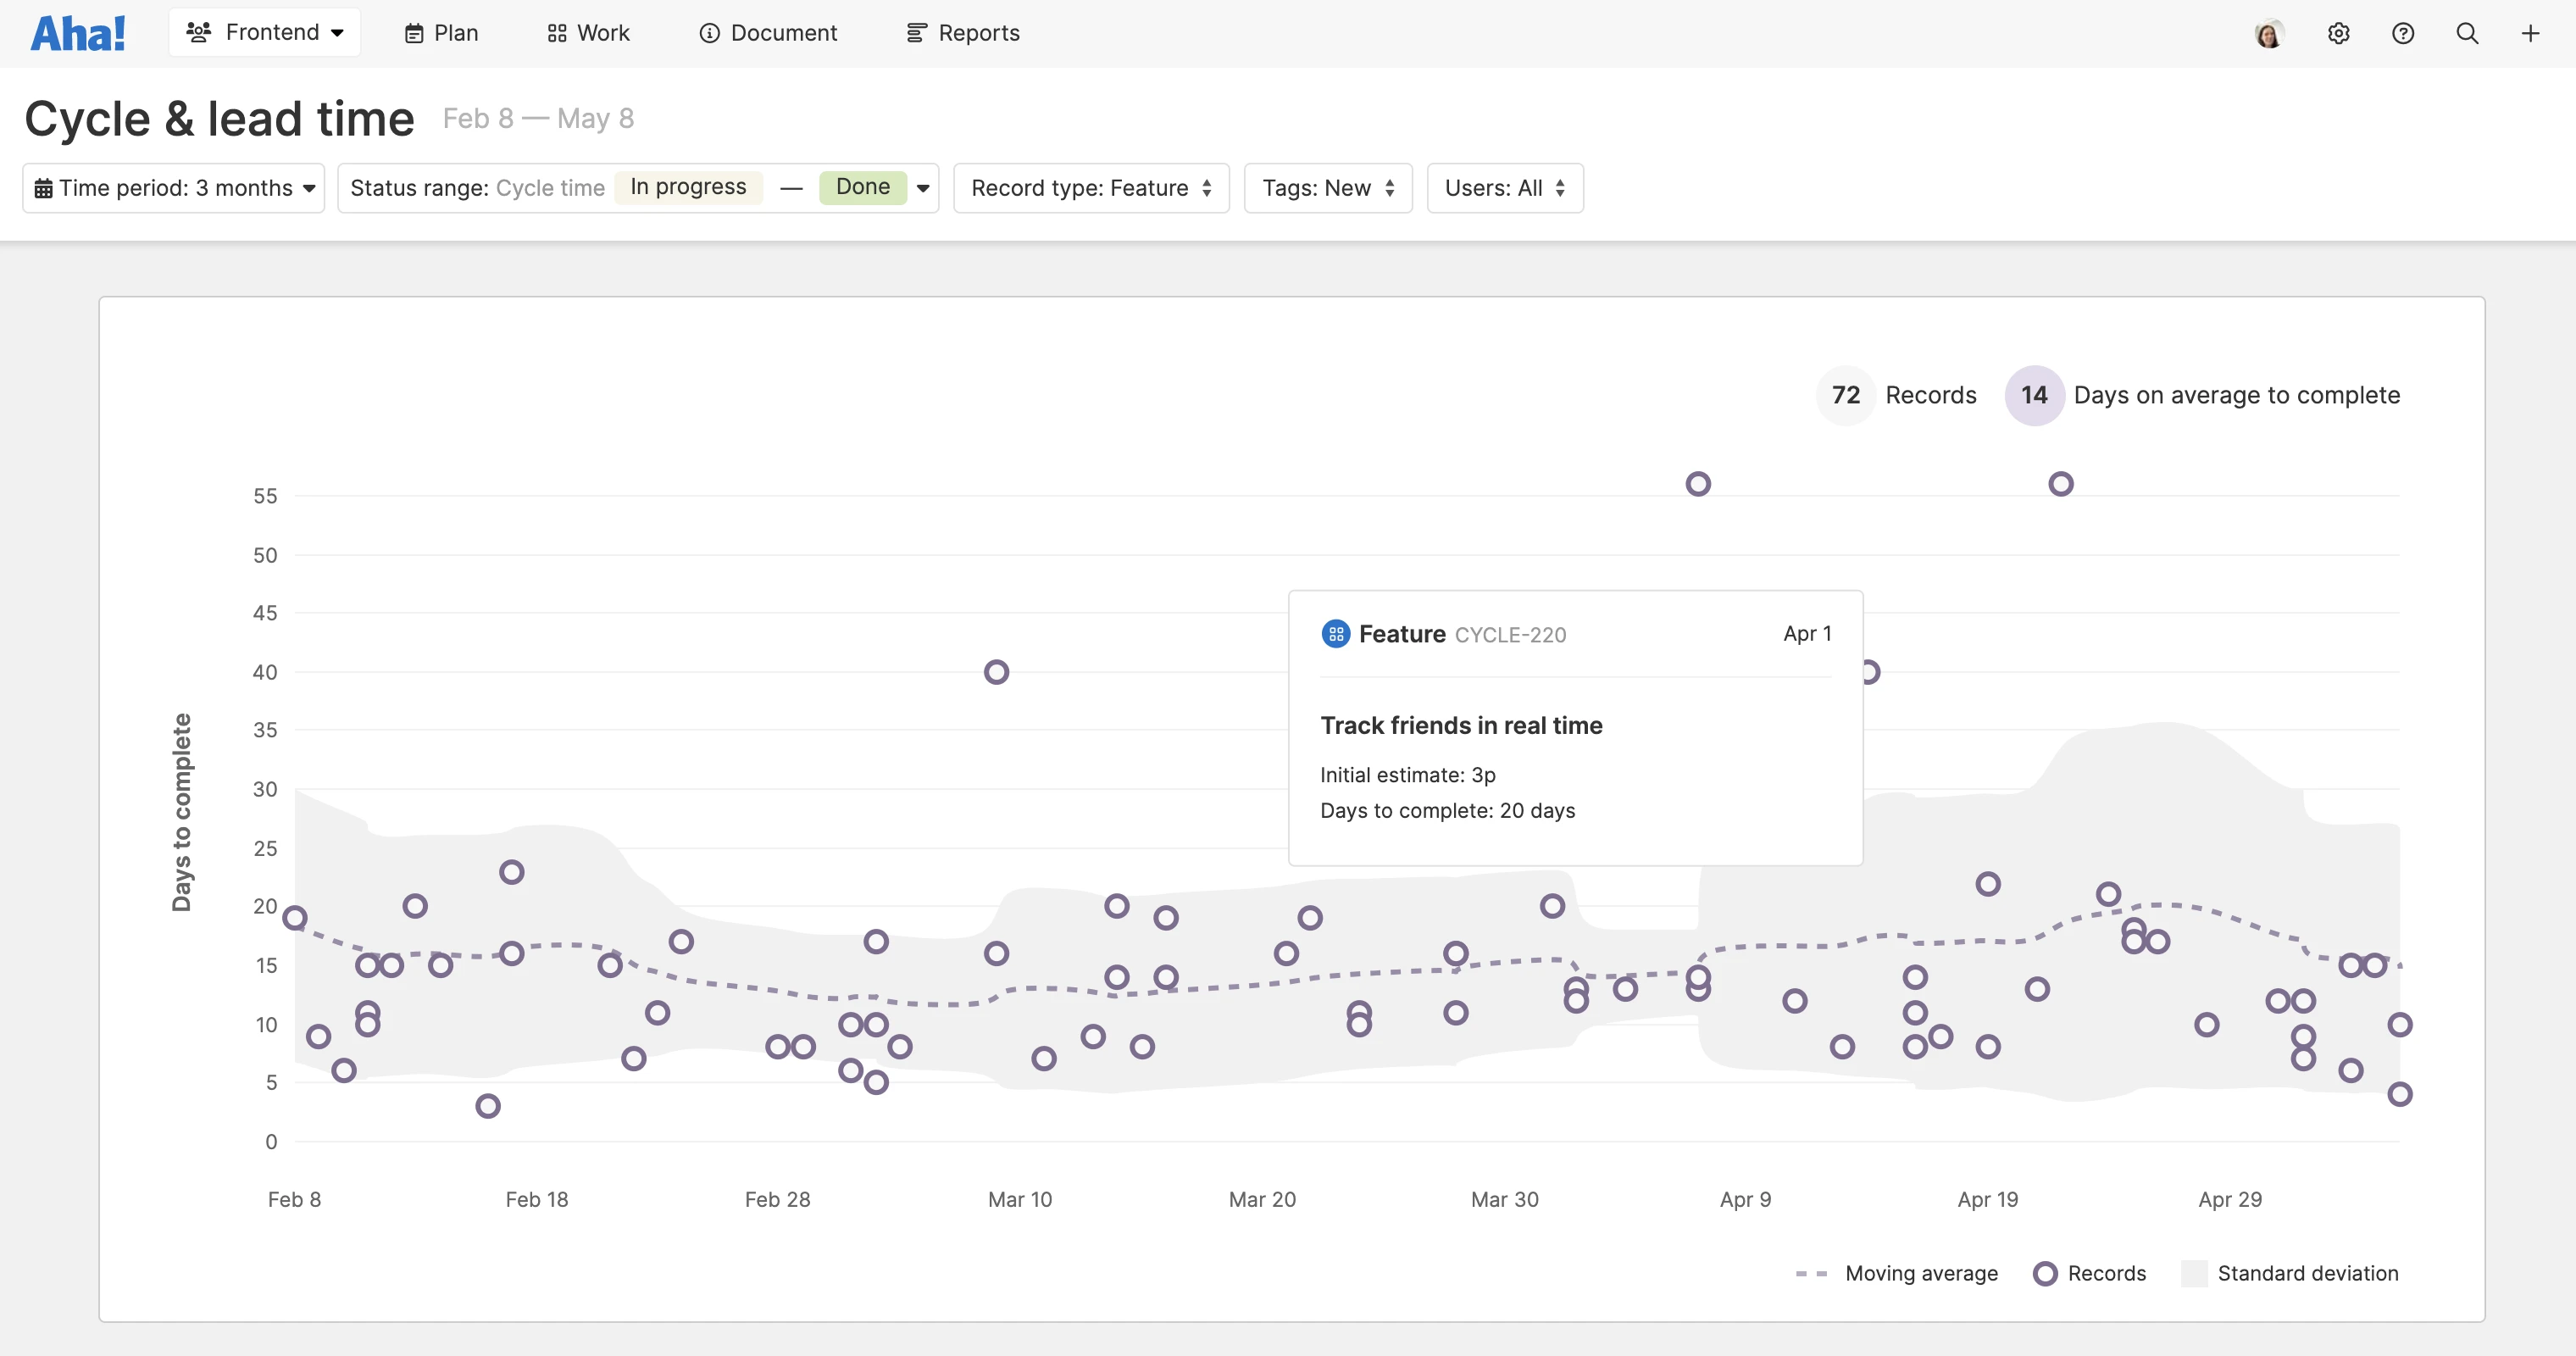Click the Standard deviation legend swatch
This screenshot has height=1356, width=2576.
point(2194,1273)
